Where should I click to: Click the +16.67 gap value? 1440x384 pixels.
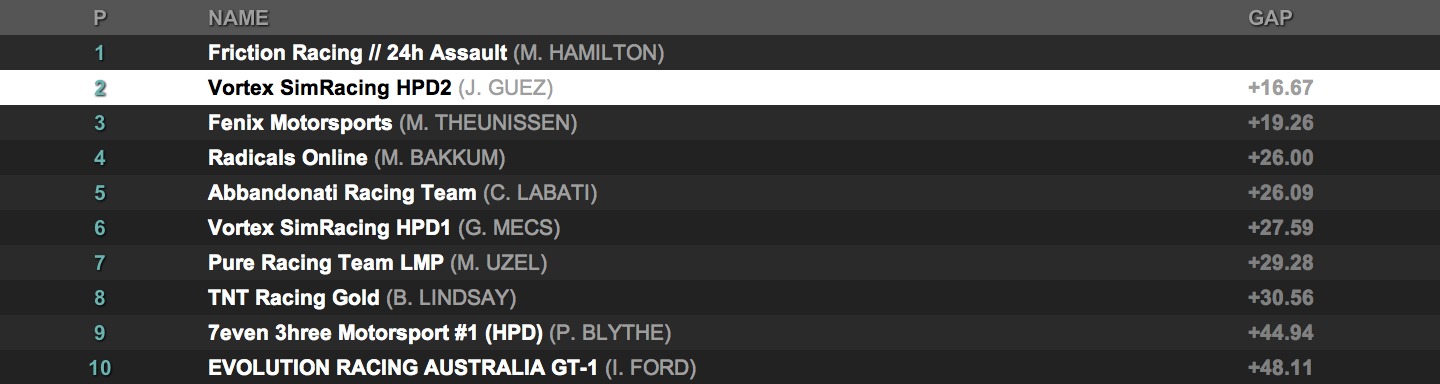[1280, 88]
